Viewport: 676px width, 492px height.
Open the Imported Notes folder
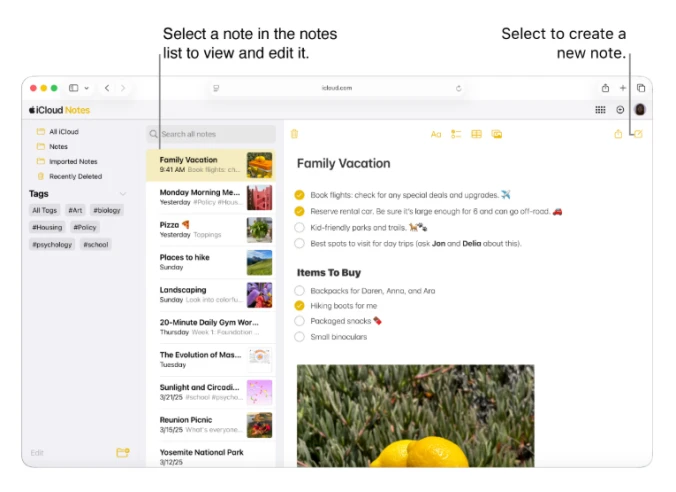pos(67,161)
